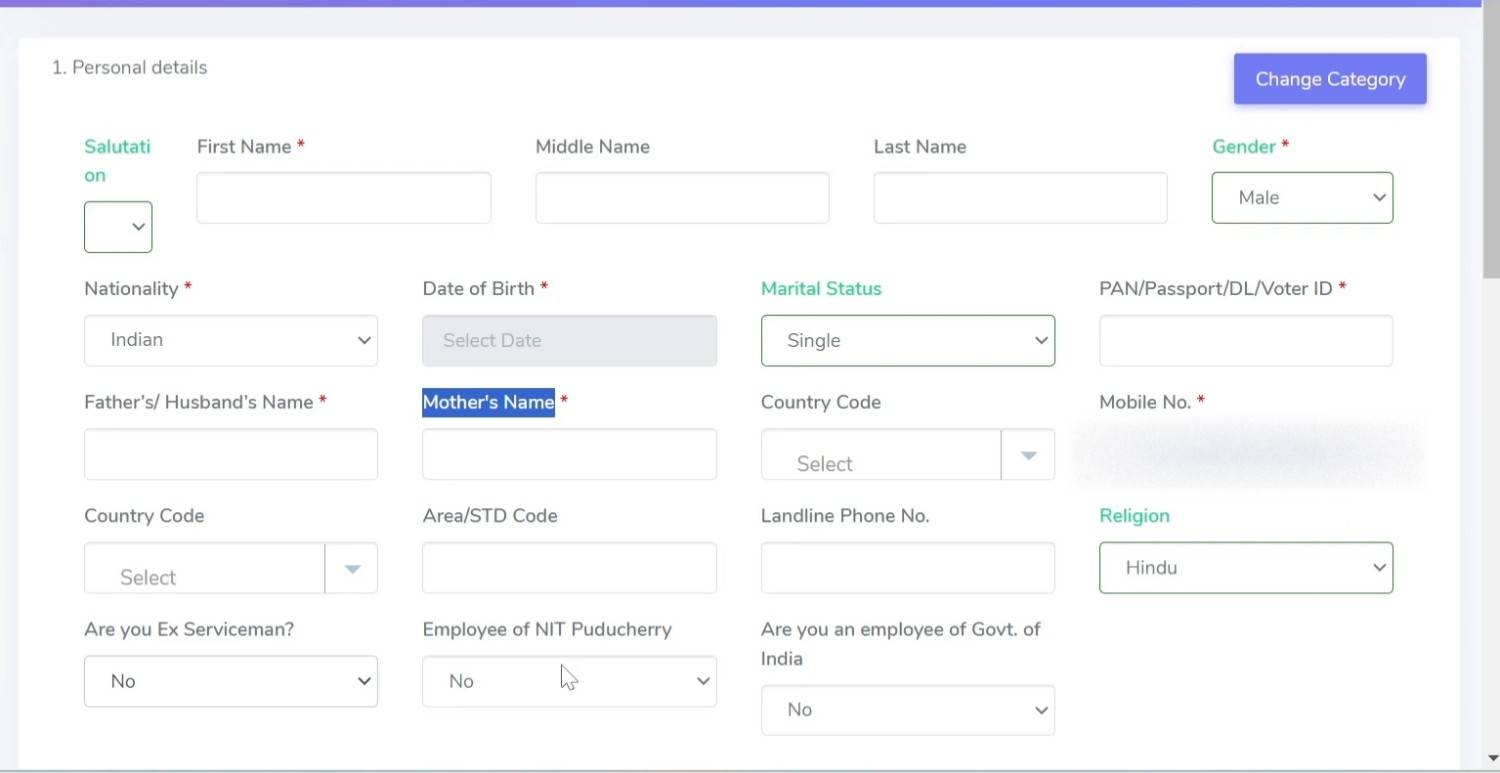1500x773 pixels.
Task: Open the Salutation dropdown
Action: [118, 227]
